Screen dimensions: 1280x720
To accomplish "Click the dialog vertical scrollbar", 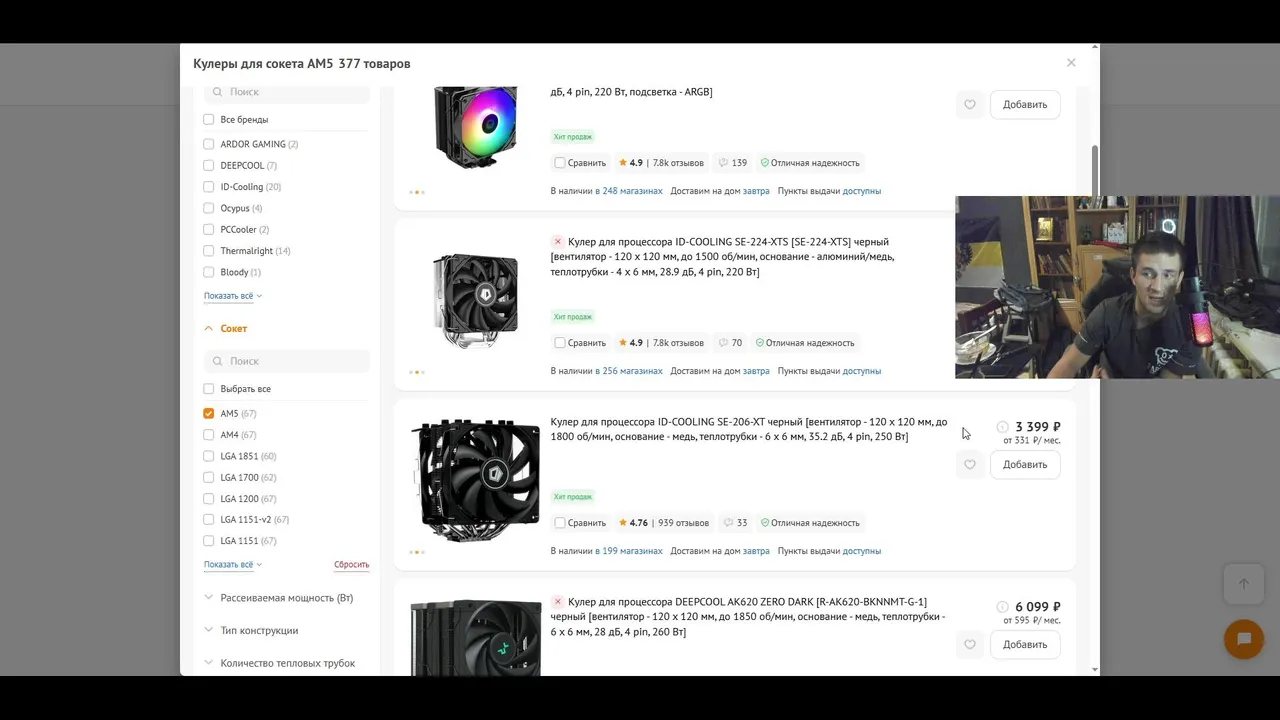I will click(x=1095, y=170).
